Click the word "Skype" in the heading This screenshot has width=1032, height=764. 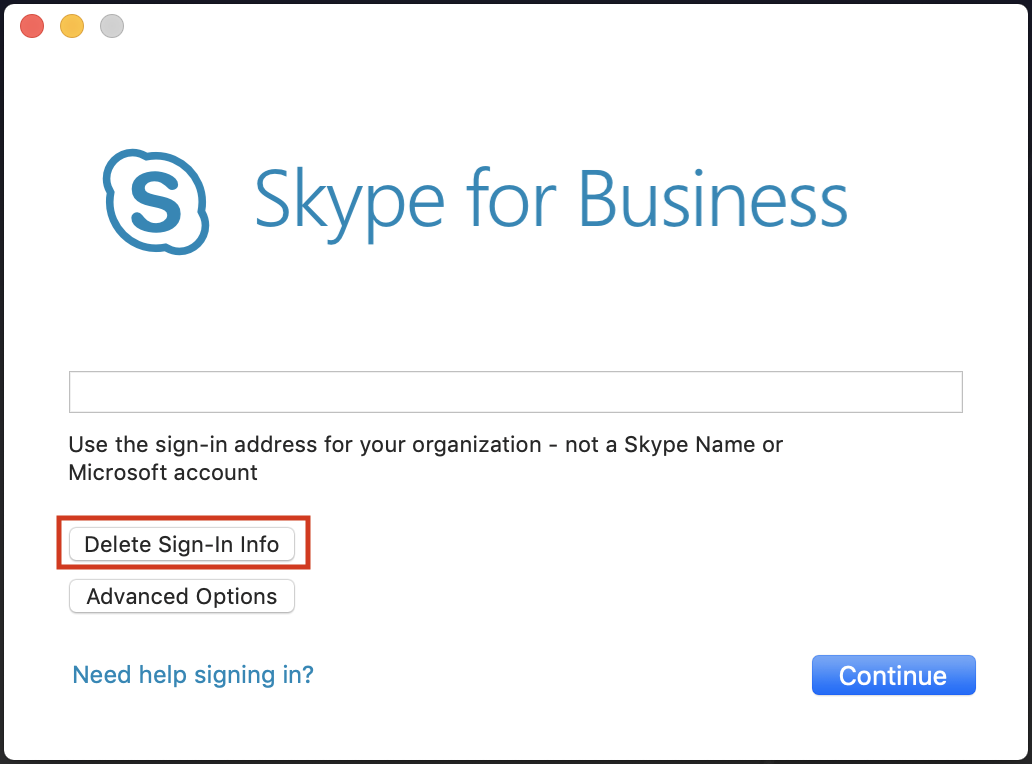[x=349, y=201]
